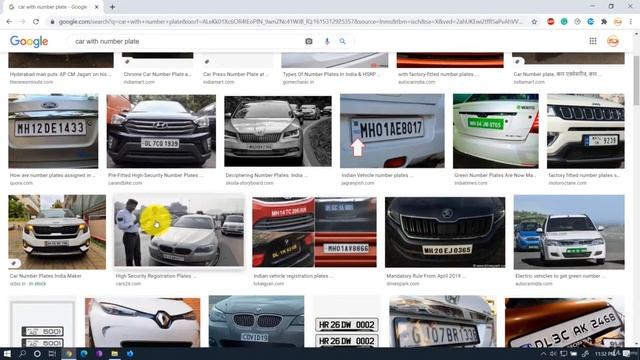This screenshot has height=360, width=640.
Task: Open the grey Skoda 'Deciphering Number Plates' image
Action: (x=278, y=131)
